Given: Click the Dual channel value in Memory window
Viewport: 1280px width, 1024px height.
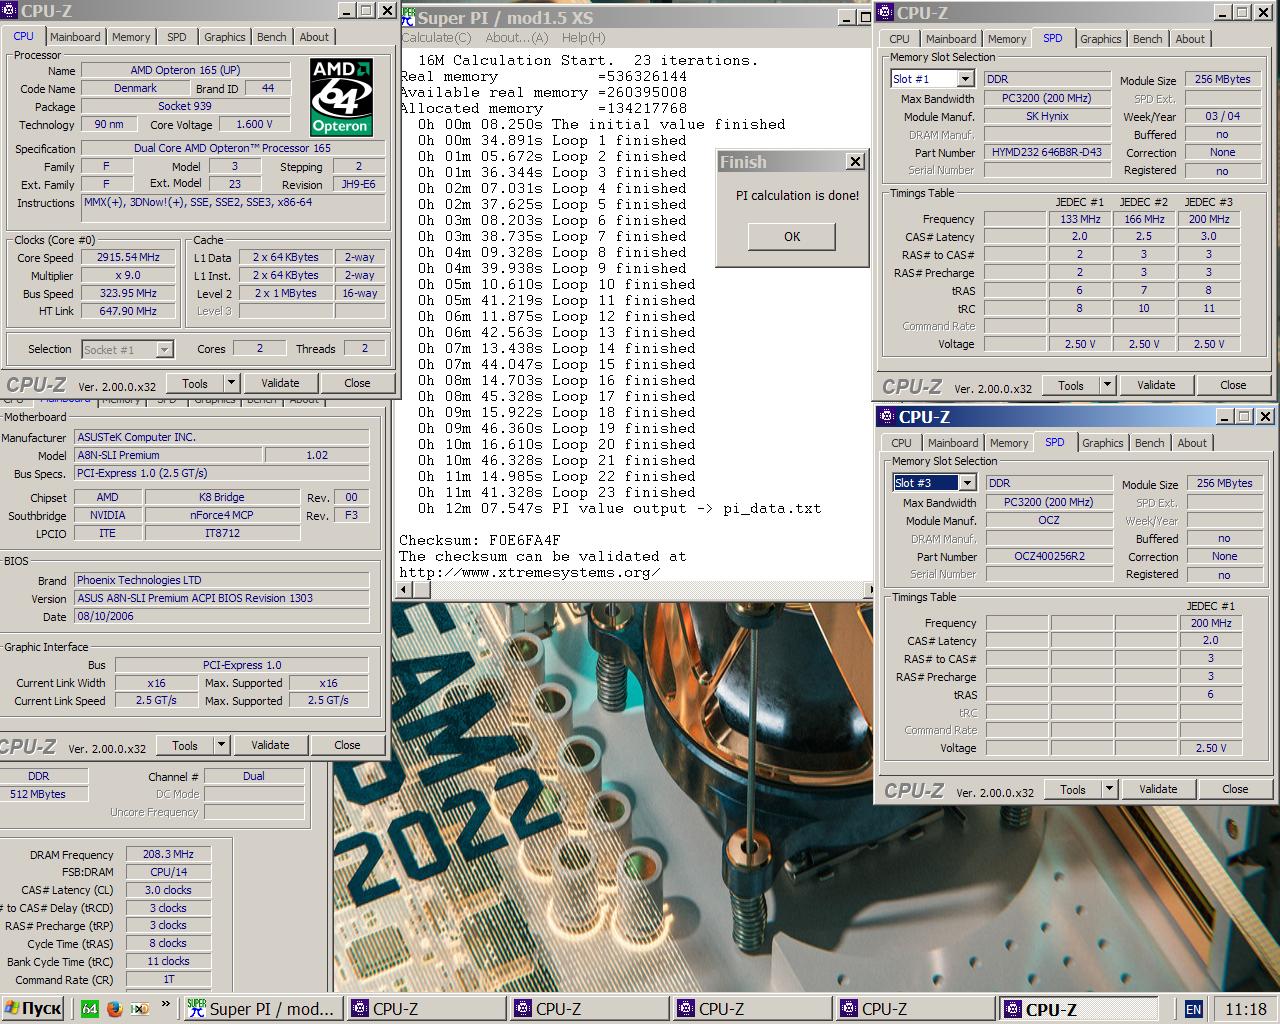Looking at the screenshot, I should click(x=254, y=776).
